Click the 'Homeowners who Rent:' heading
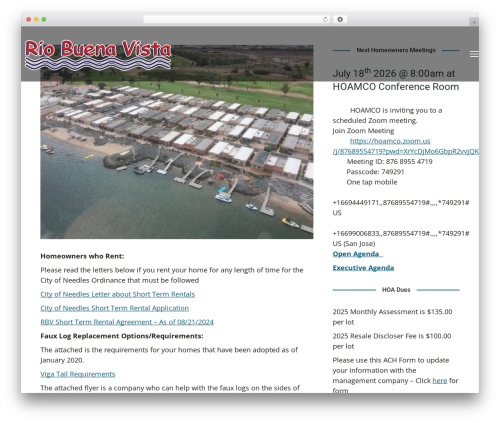The height and width of the screenshot is (423, 500). coord(82,256)
